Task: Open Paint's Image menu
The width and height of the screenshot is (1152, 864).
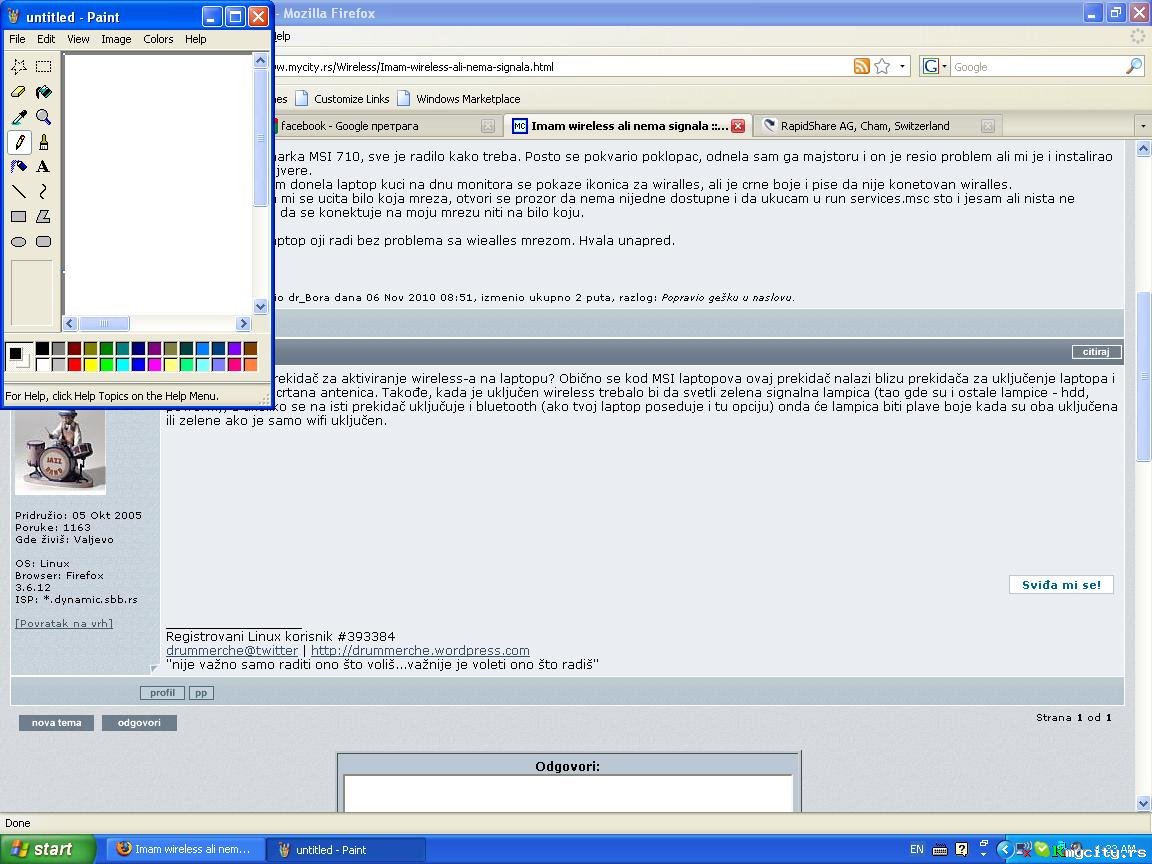Action: 116,39
